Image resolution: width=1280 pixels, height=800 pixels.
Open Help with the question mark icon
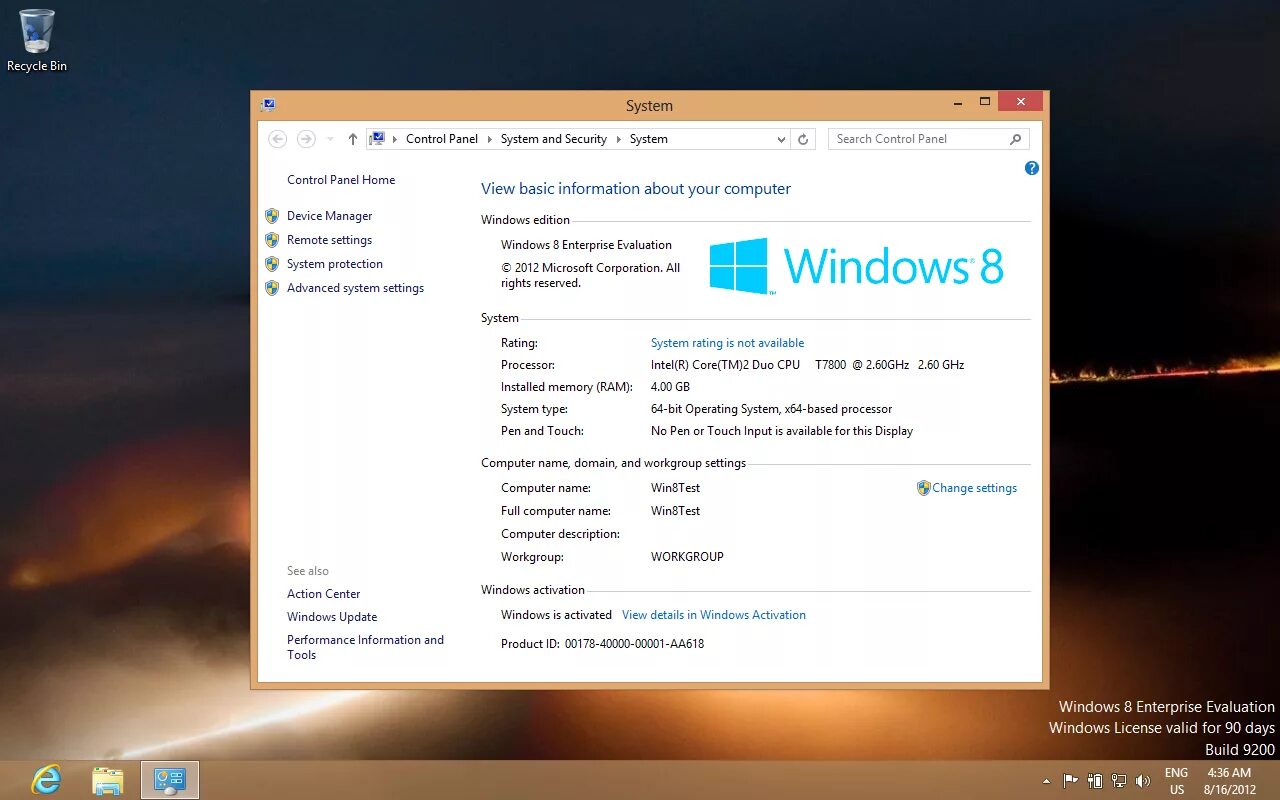tap(1032, 168)
